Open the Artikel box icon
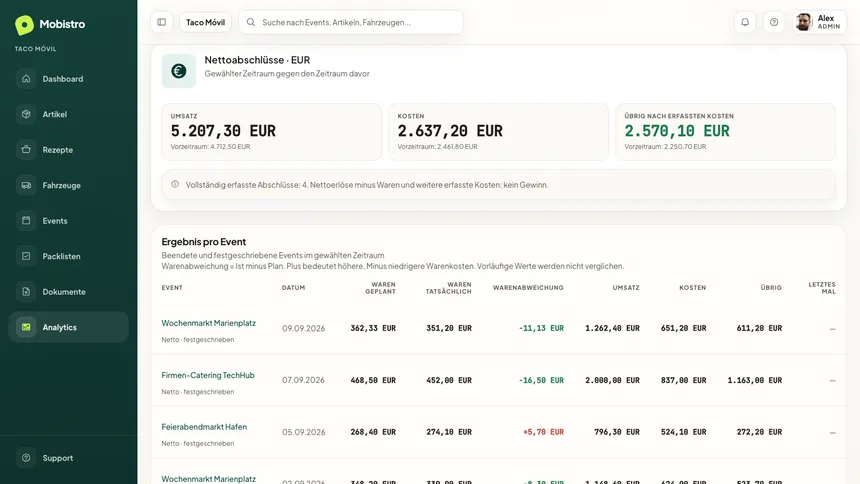The image size is (860, 484). (x=26, y=114)
